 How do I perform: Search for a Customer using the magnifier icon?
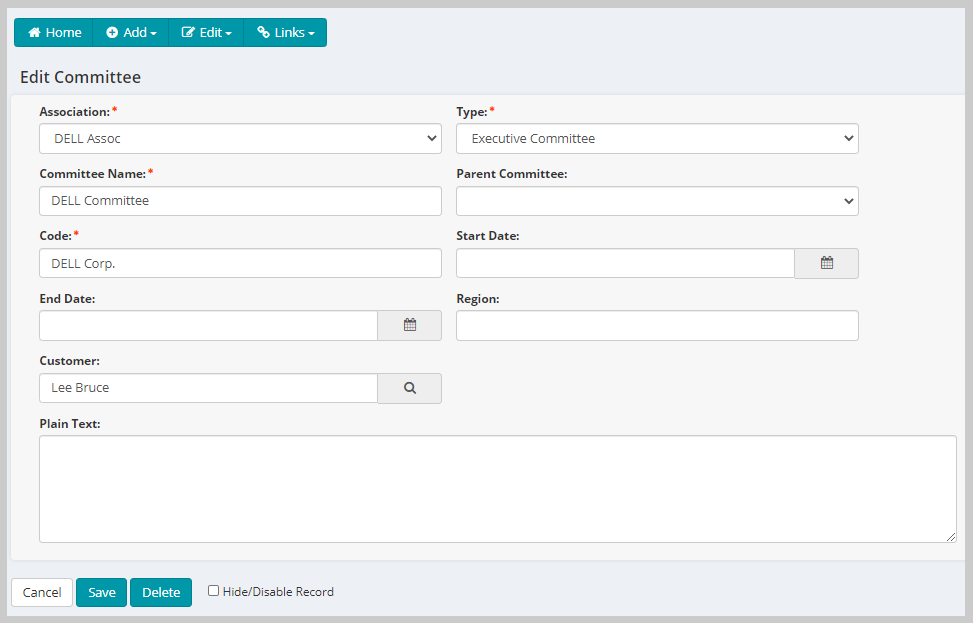click(x=409, y=388)
